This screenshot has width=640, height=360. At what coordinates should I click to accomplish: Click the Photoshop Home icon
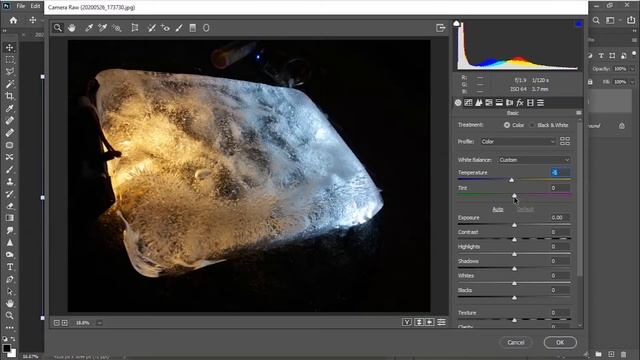pyautogui.click(x=13, y=20)
